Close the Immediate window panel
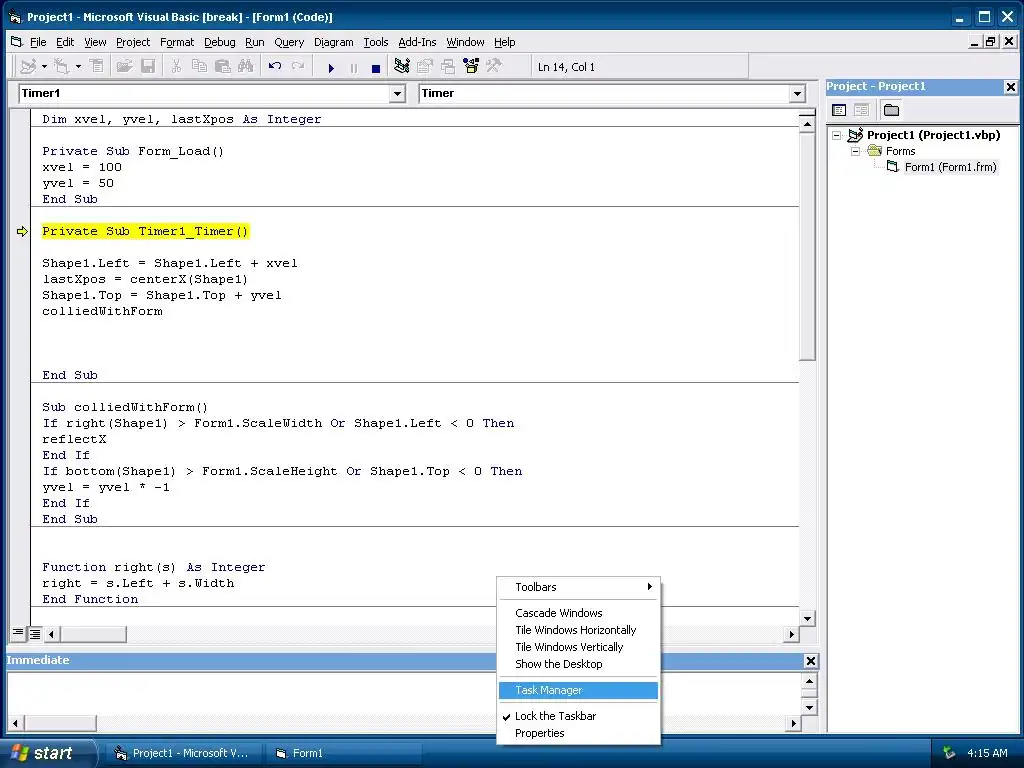The height and width of the screenshot is (768, 1024). point(810,661)
